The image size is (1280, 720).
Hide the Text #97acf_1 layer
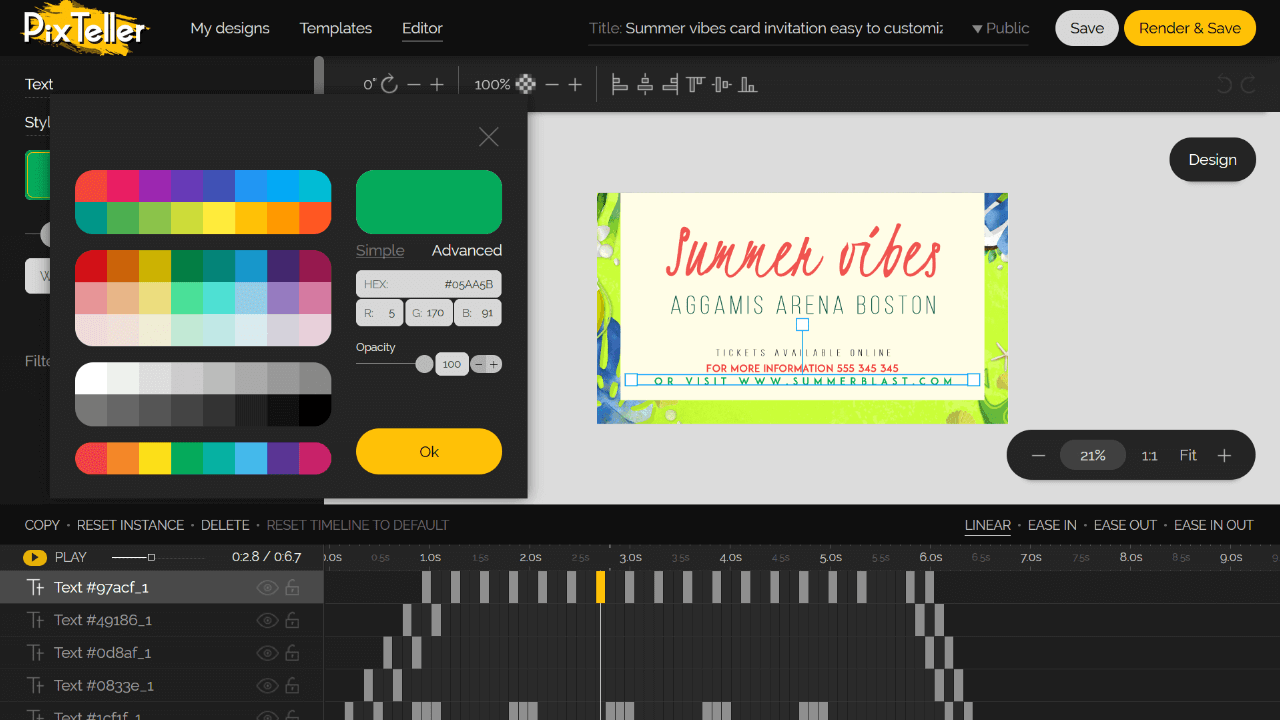click(267, 588)
